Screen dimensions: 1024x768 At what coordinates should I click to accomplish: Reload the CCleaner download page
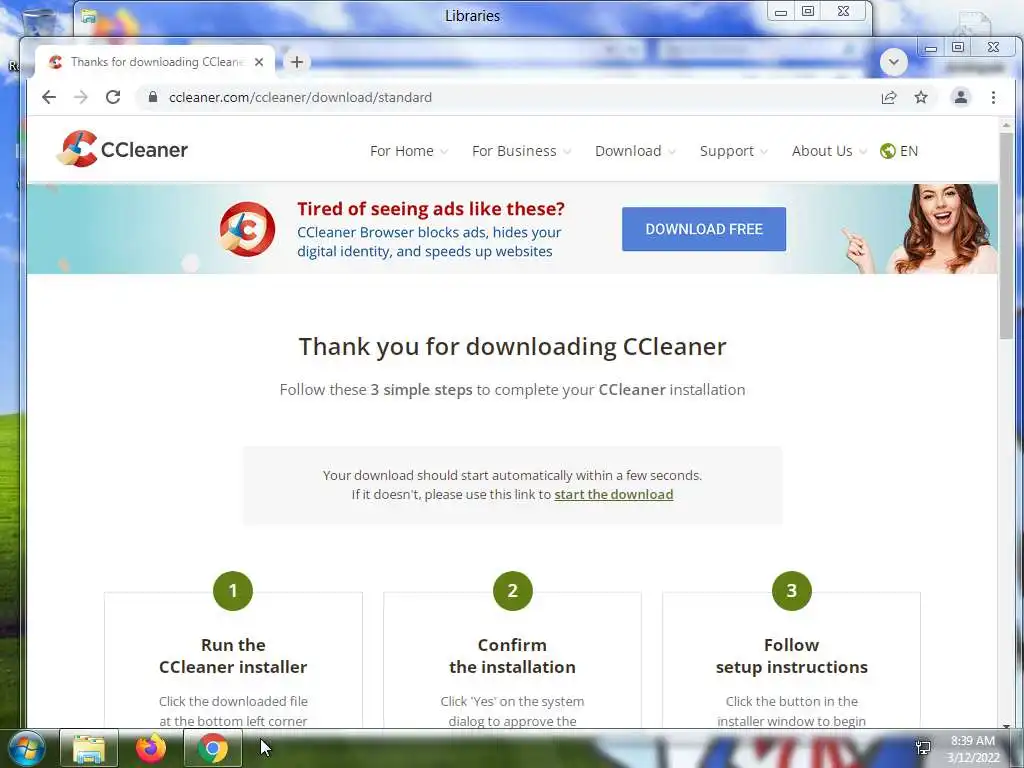pos(113,97)
